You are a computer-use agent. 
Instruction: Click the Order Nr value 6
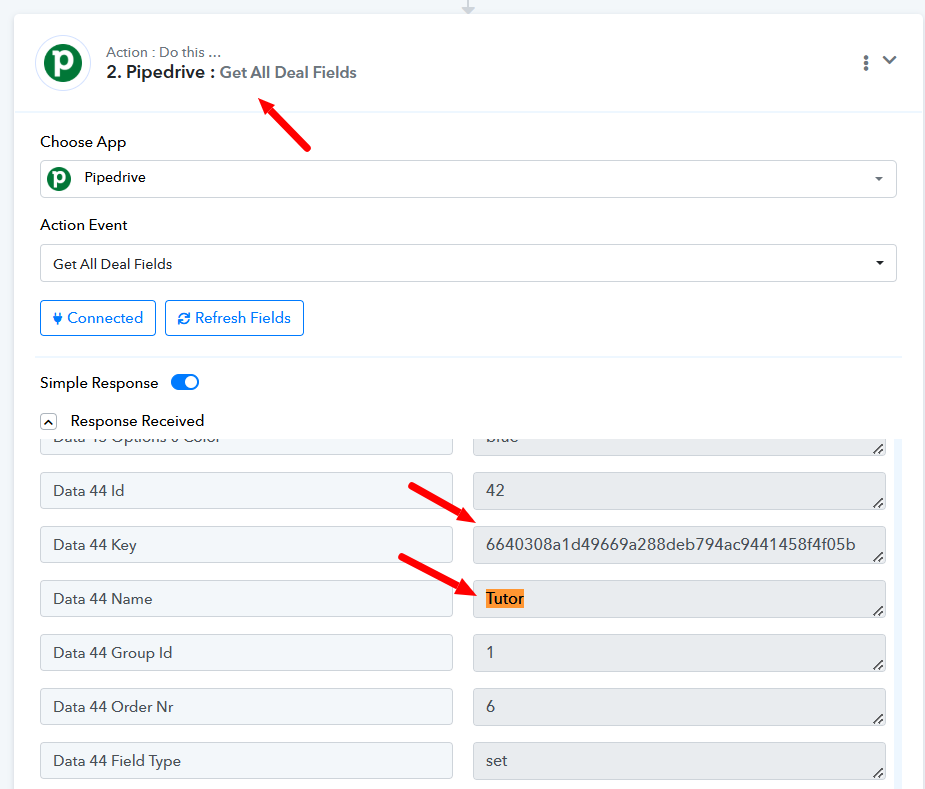click(x=679, y=706)
